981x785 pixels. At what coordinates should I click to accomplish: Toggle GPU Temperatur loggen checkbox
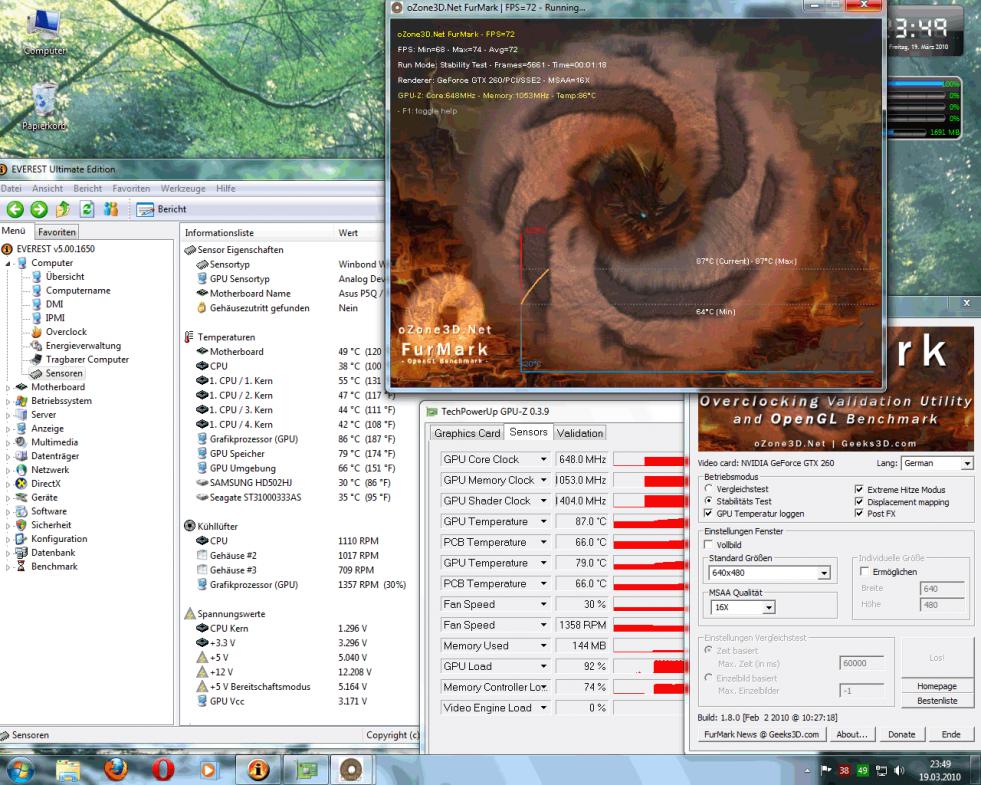pos(708,514)
